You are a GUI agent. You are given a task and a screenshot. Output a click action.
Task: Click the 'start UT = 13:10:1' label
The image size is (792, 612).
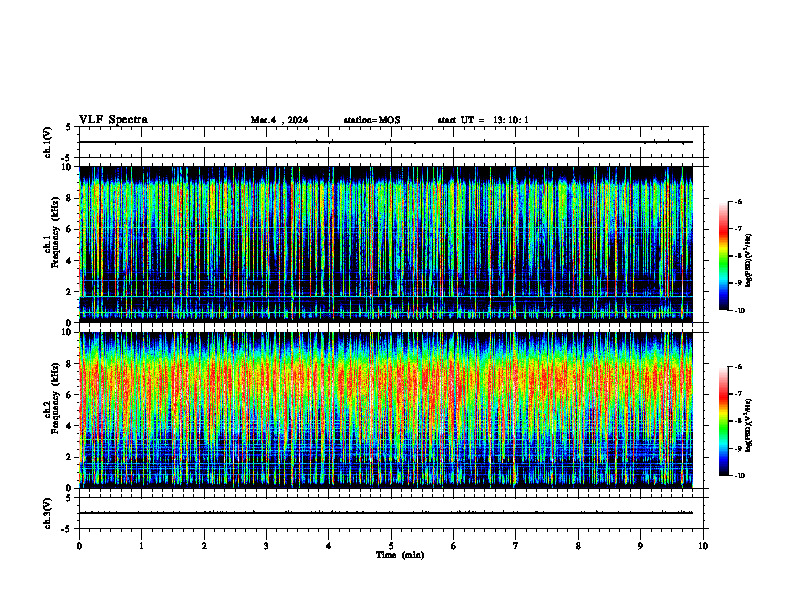[483, 120]
